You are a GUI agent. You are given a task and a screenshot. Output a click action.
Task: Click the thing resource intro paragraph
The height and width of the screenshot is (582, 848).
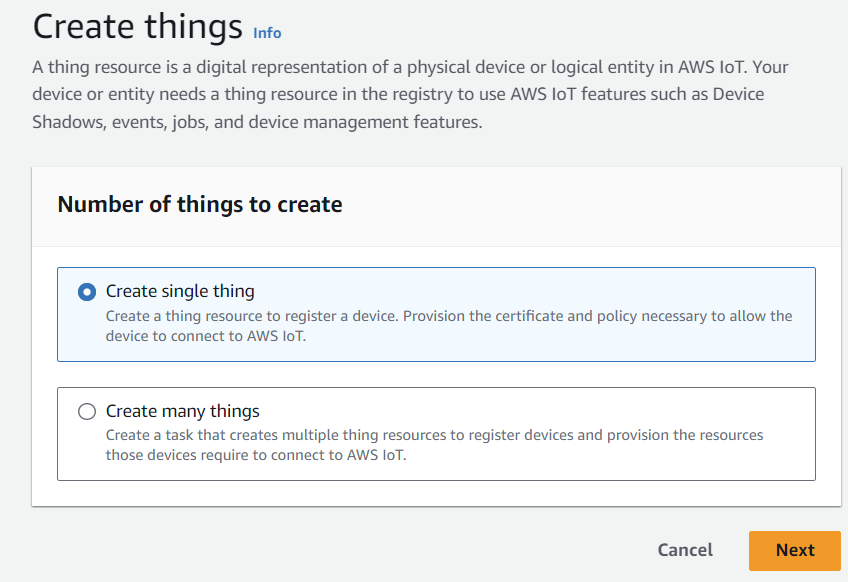[x=410, y=94]
